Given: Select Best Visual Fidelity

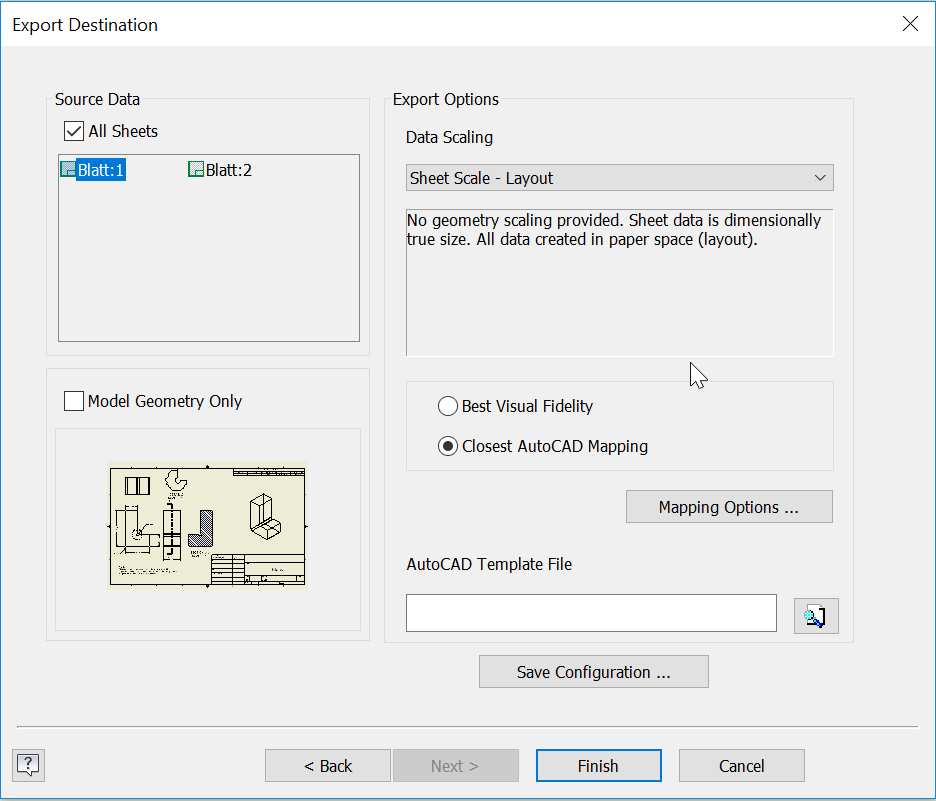Looking at the screenshot, I should point(448,406).
